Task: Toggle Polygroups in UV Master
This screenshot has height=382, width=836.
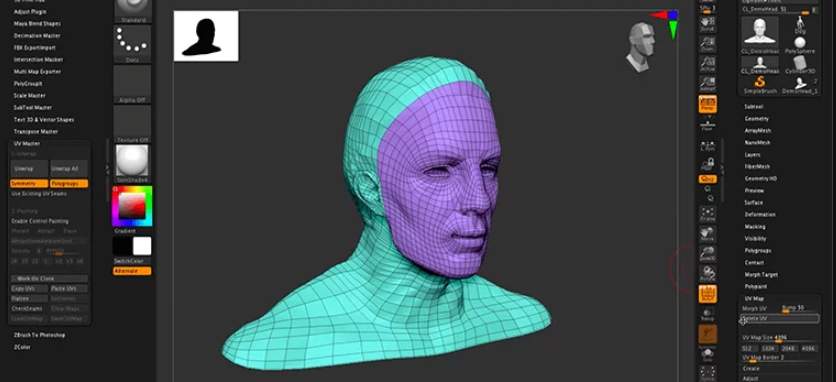Action: coord(69,184)
